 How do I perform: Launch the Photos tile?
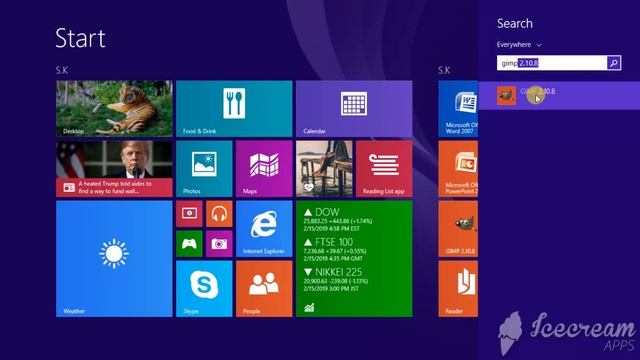(204, 169)
